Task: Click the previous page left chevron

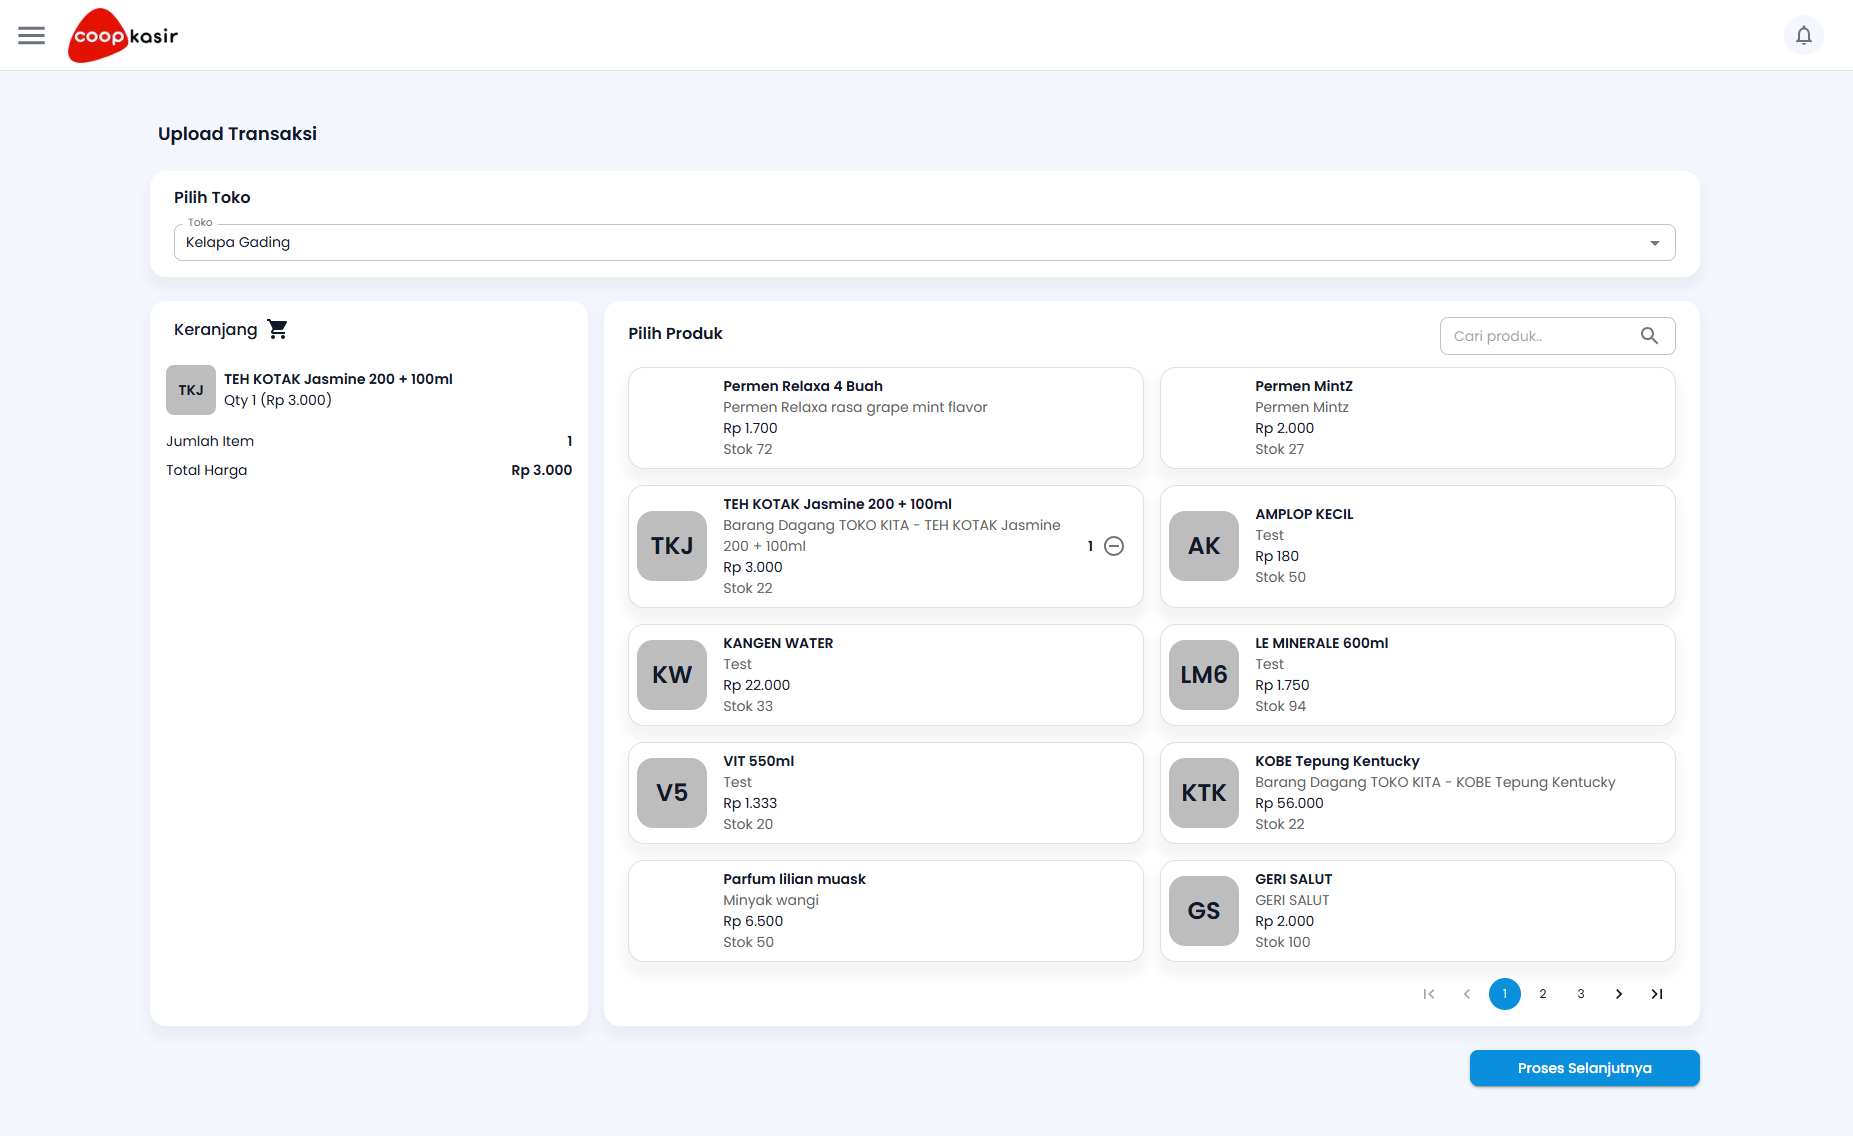Action: [x=1466, y=994]
